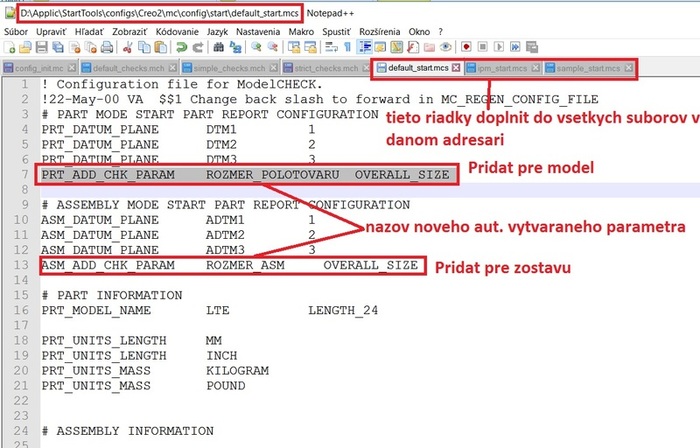Click the Zoom in magnifier icon
Viewport: 700px width, 448px height.
(257, 48)
